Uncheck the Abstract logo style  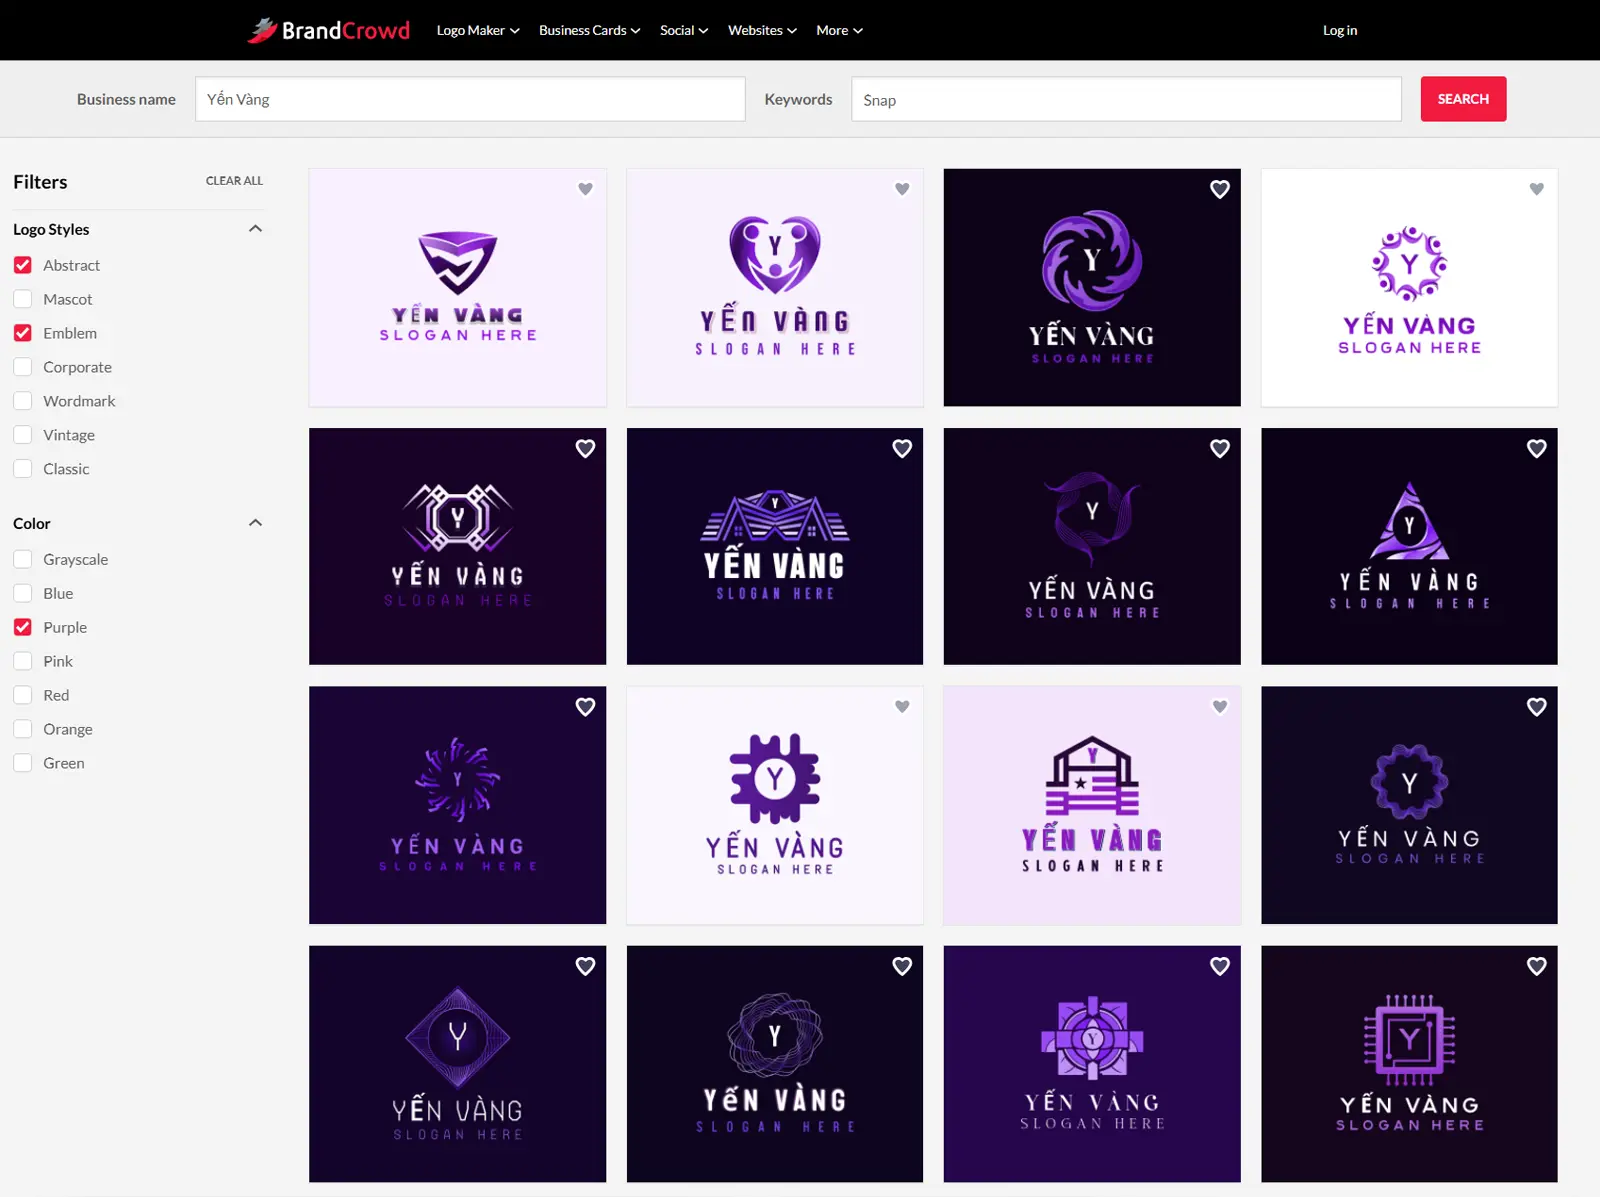point(23,265)
